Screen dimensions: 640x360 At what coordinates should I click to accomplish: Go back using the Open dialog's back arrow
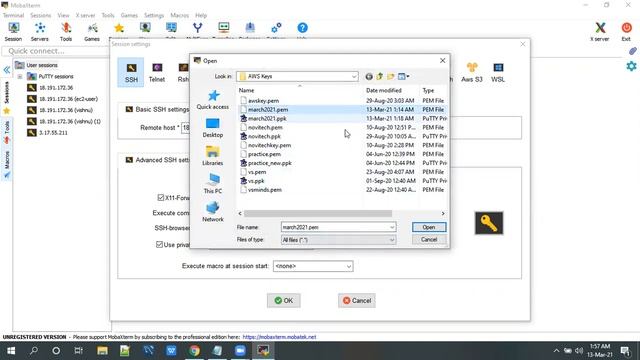(x=369, y=76)
